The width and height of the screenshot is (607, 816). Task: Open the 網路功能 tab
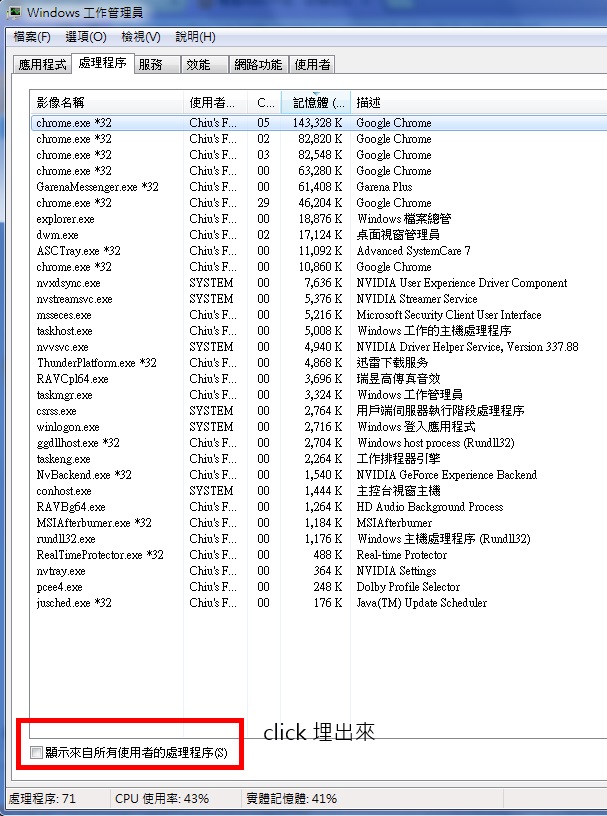click(258, 65)
